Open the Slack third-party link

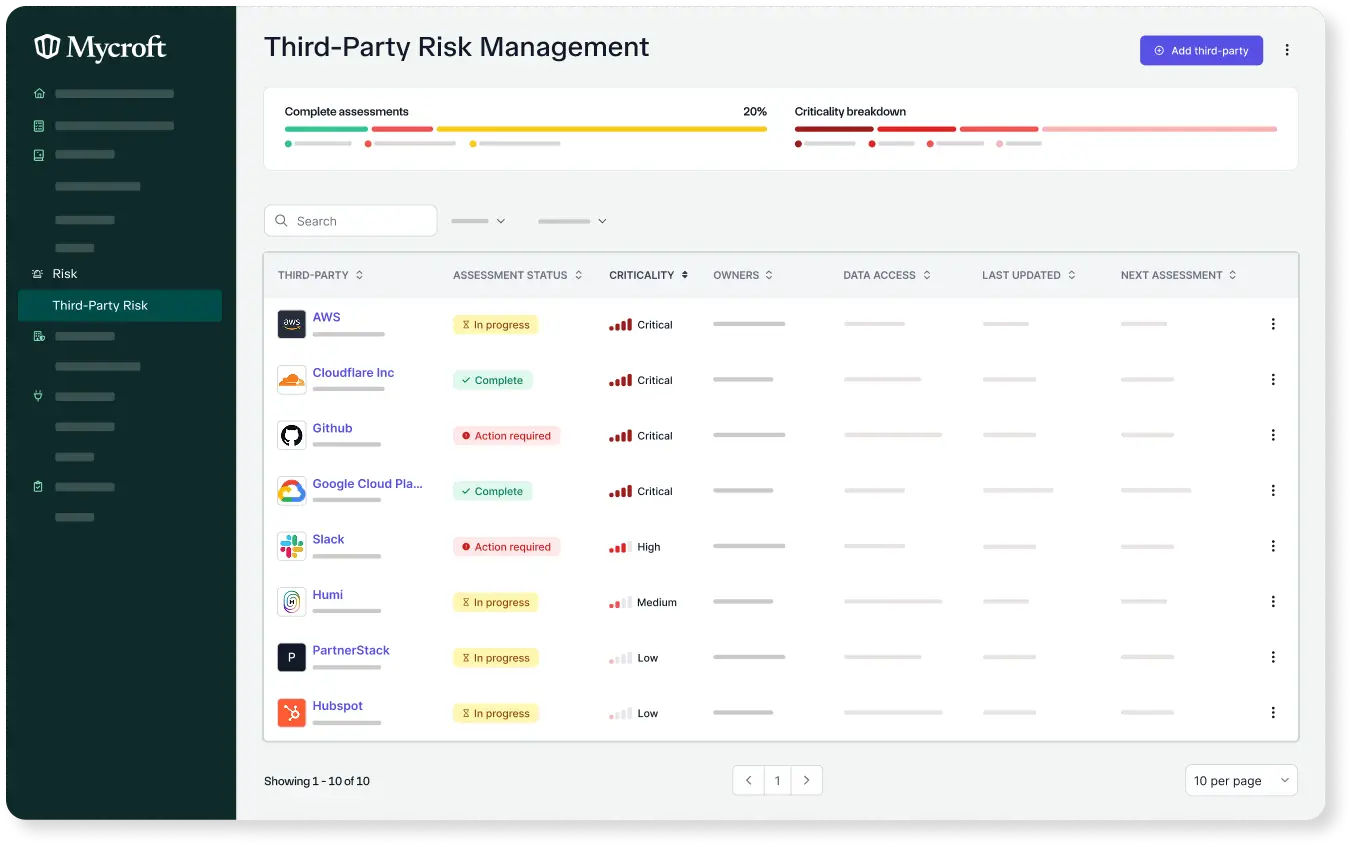pyautogui.click(x=328, y=539)
